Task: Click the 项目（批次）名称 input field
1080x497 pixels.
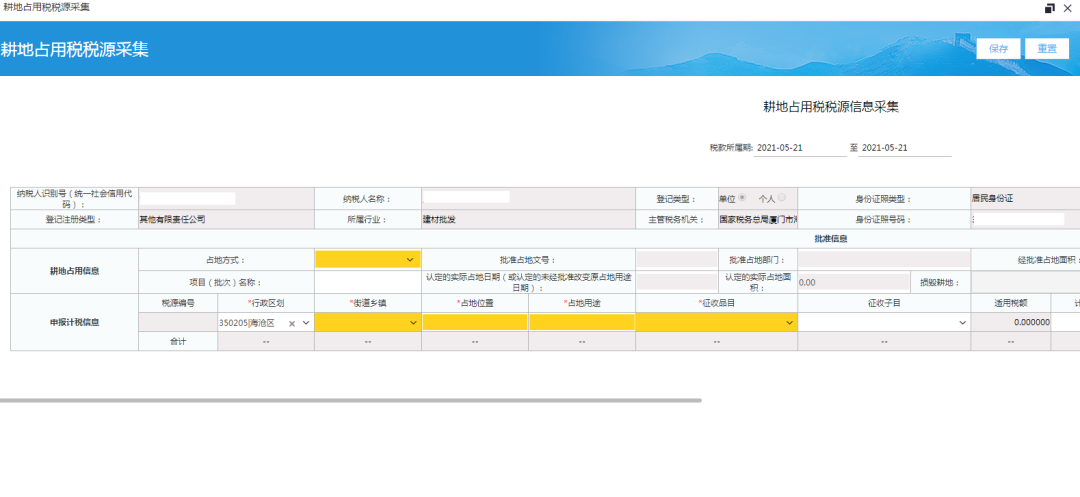Action: pyautogui.click(x=367, y=282)
